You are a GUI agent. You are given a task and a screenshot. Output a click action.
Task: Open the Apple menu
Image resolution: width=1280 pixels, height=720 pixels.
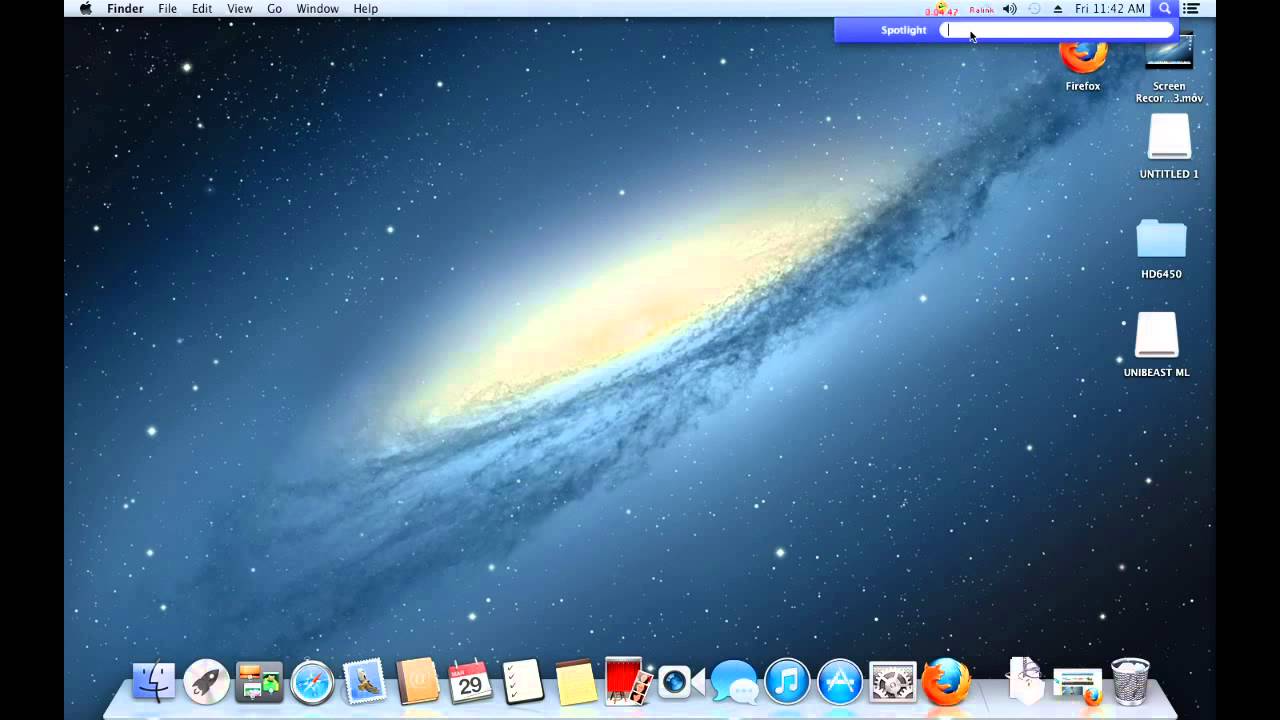pyautogui.click(x=86, y=9)
